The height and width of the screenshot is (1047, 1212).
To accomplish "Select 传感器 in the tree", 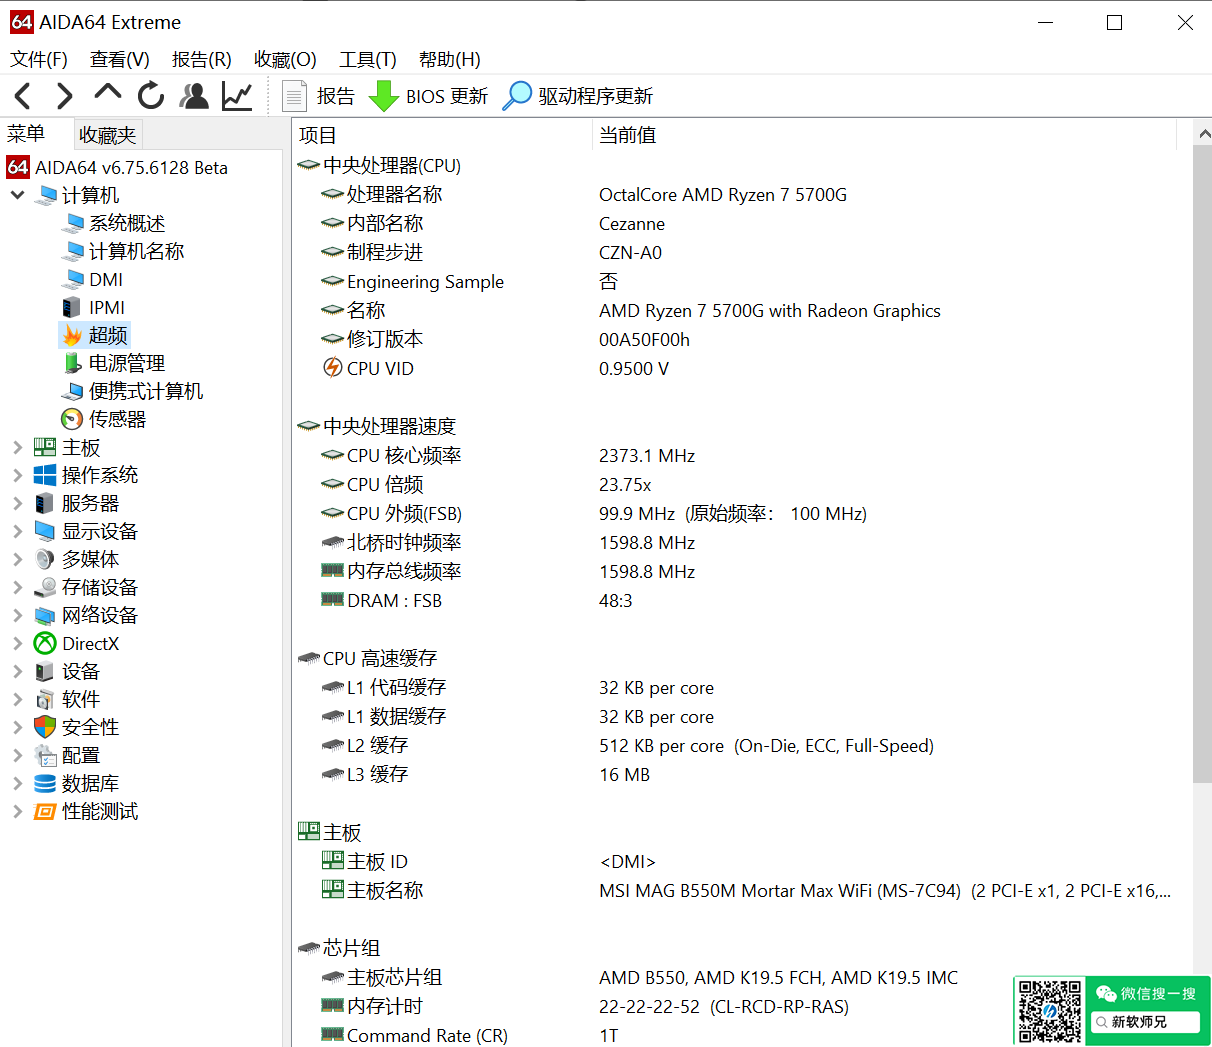I will click(x=117, y=419).
